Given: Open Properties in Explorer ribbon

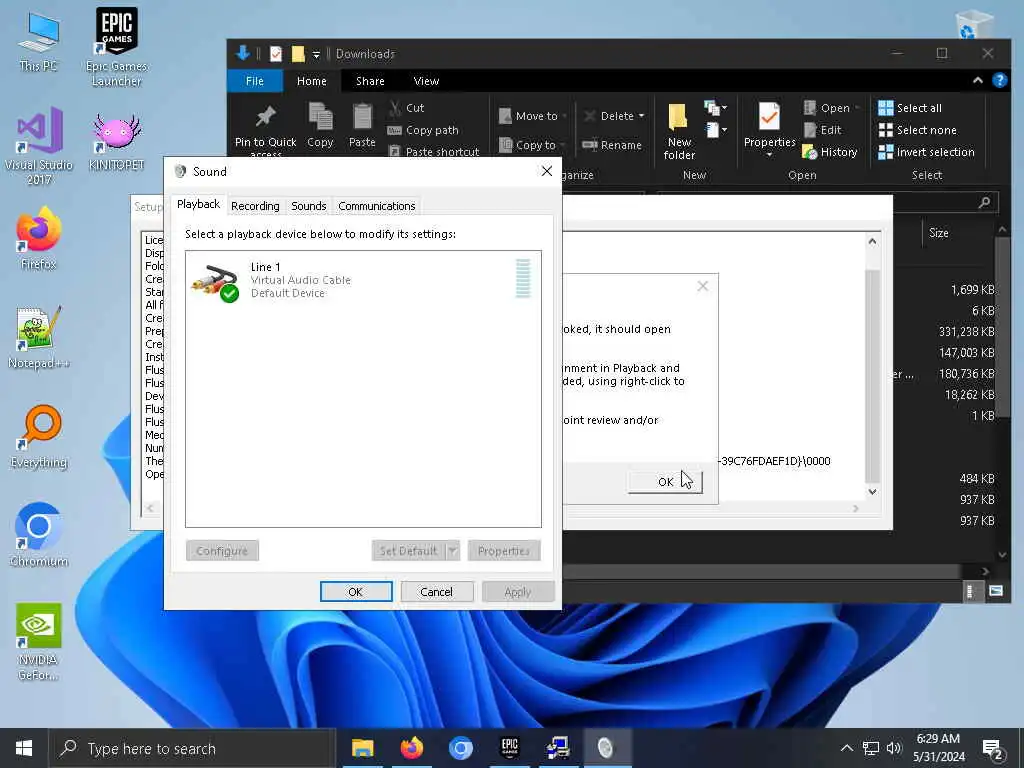Looking at the screenshot, I should [x=769, y=130].
